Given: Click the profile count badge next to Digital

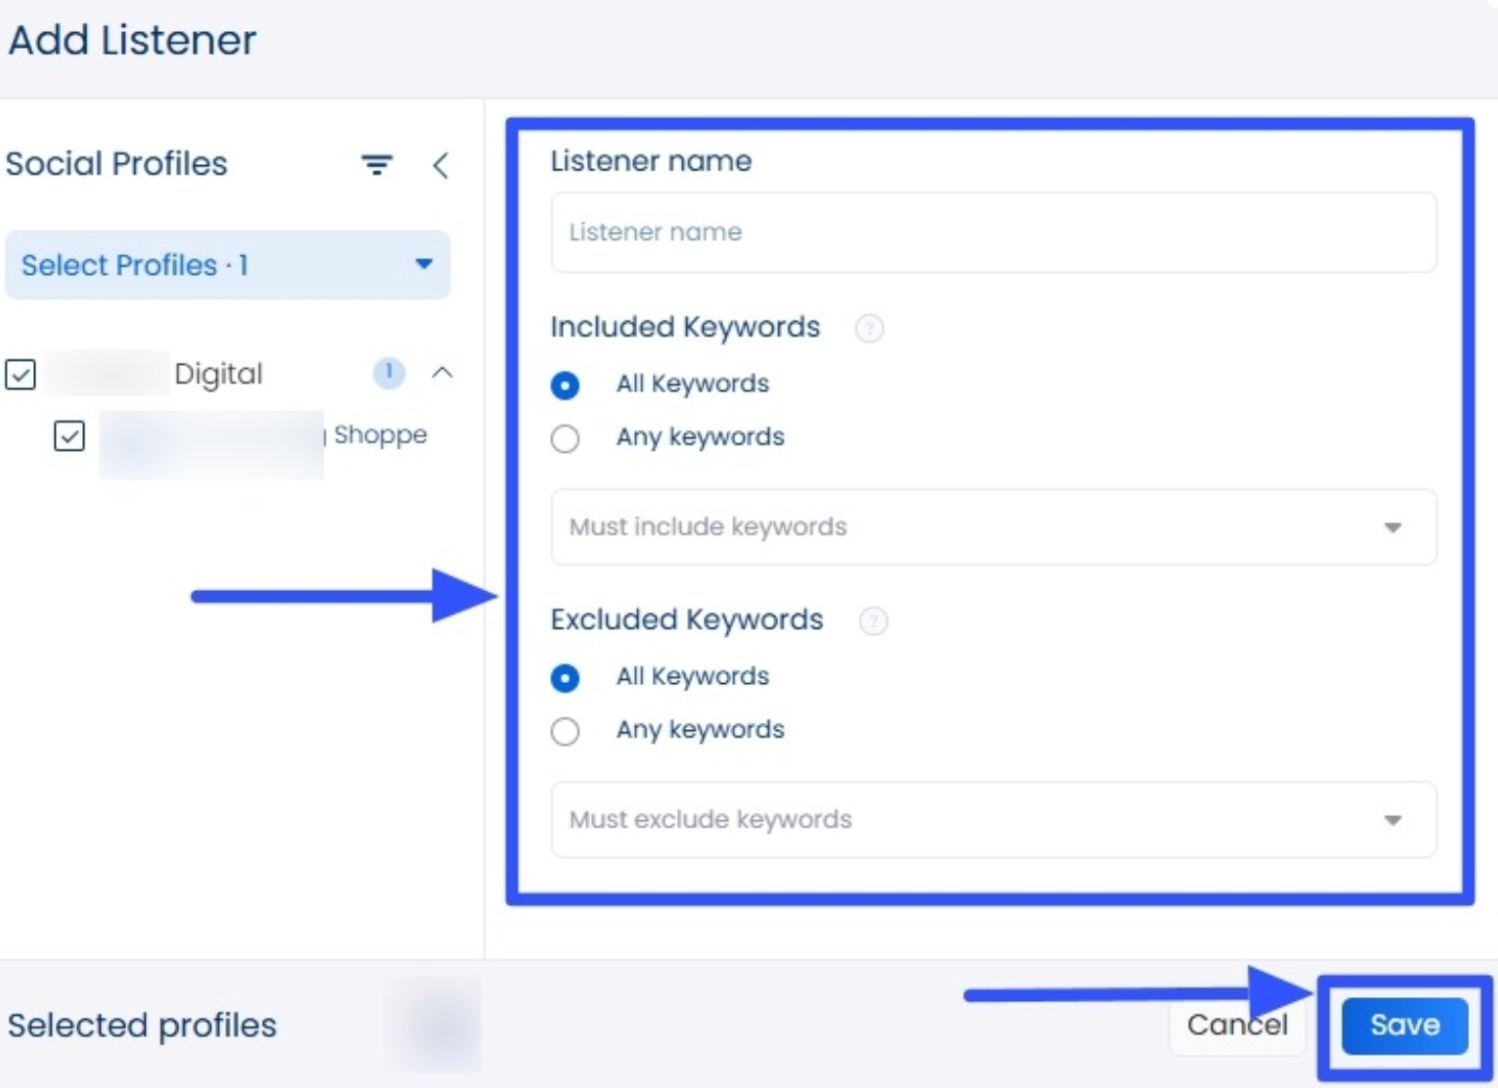Looking at the screenshot, I should tap(389, 374).
